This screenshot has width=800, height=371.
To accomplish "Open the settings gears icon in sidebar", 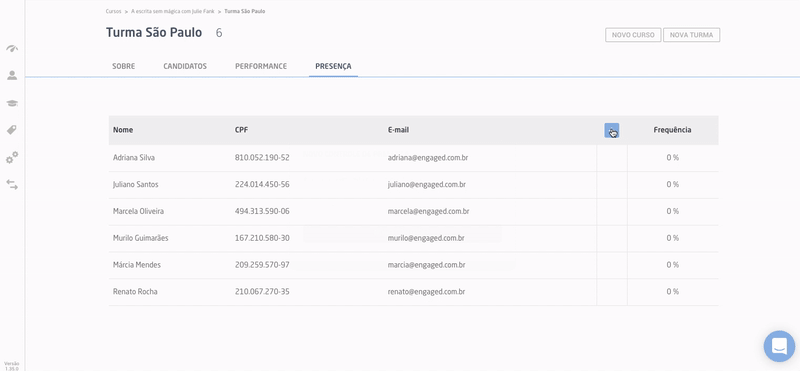I will (x=12, y=157).
